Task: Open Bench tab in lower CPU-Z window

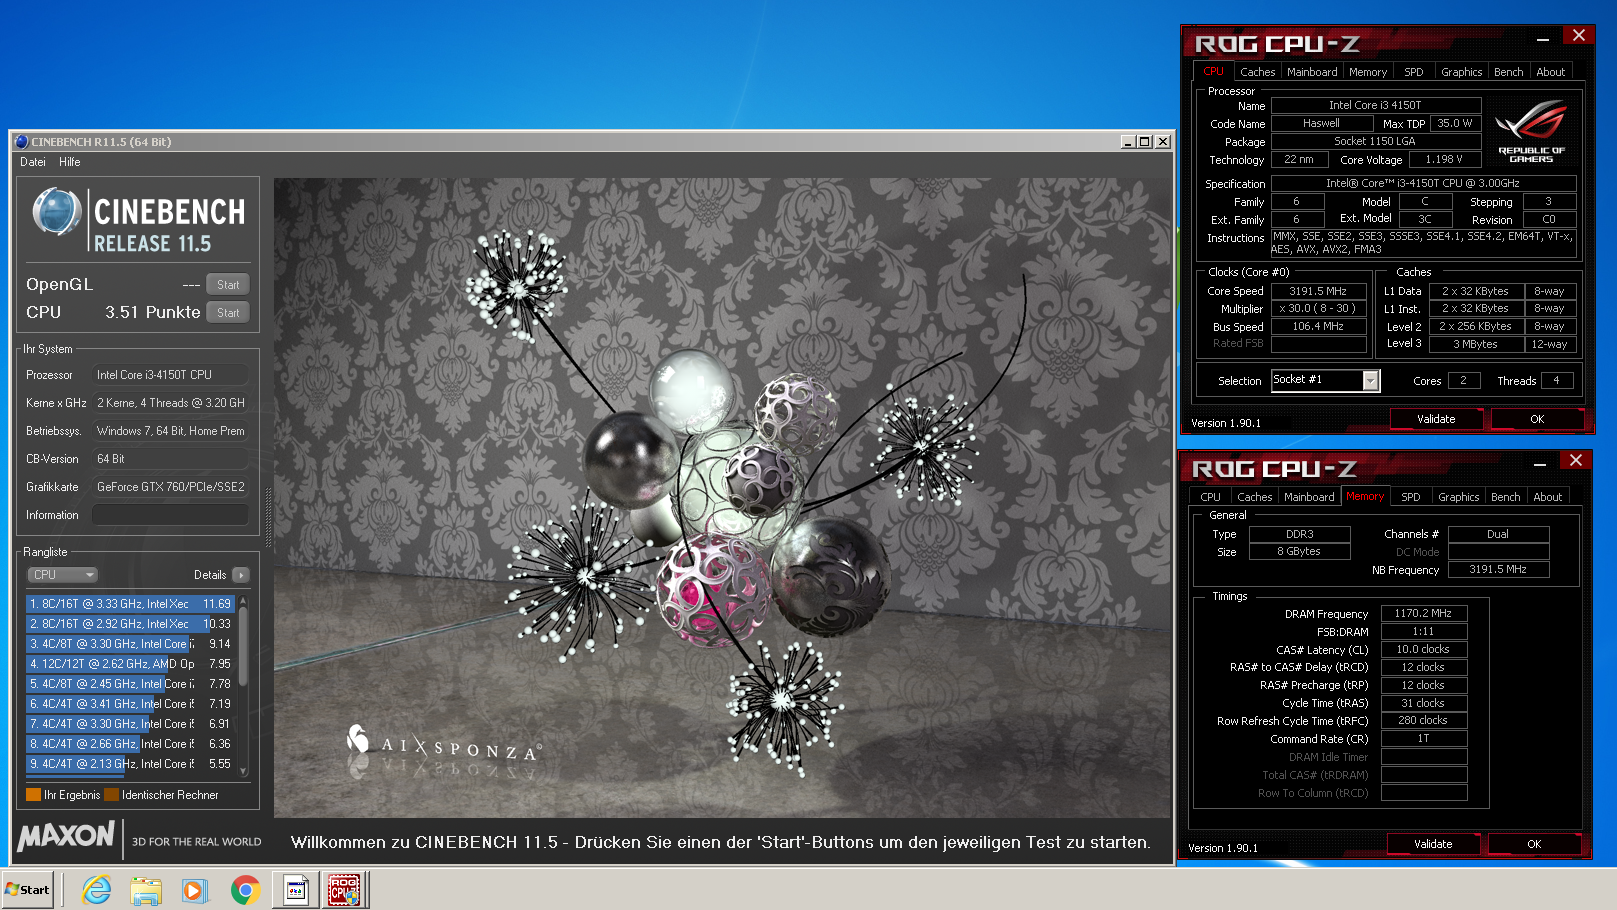Action: pyautogui.click(x=1505, y=497)
